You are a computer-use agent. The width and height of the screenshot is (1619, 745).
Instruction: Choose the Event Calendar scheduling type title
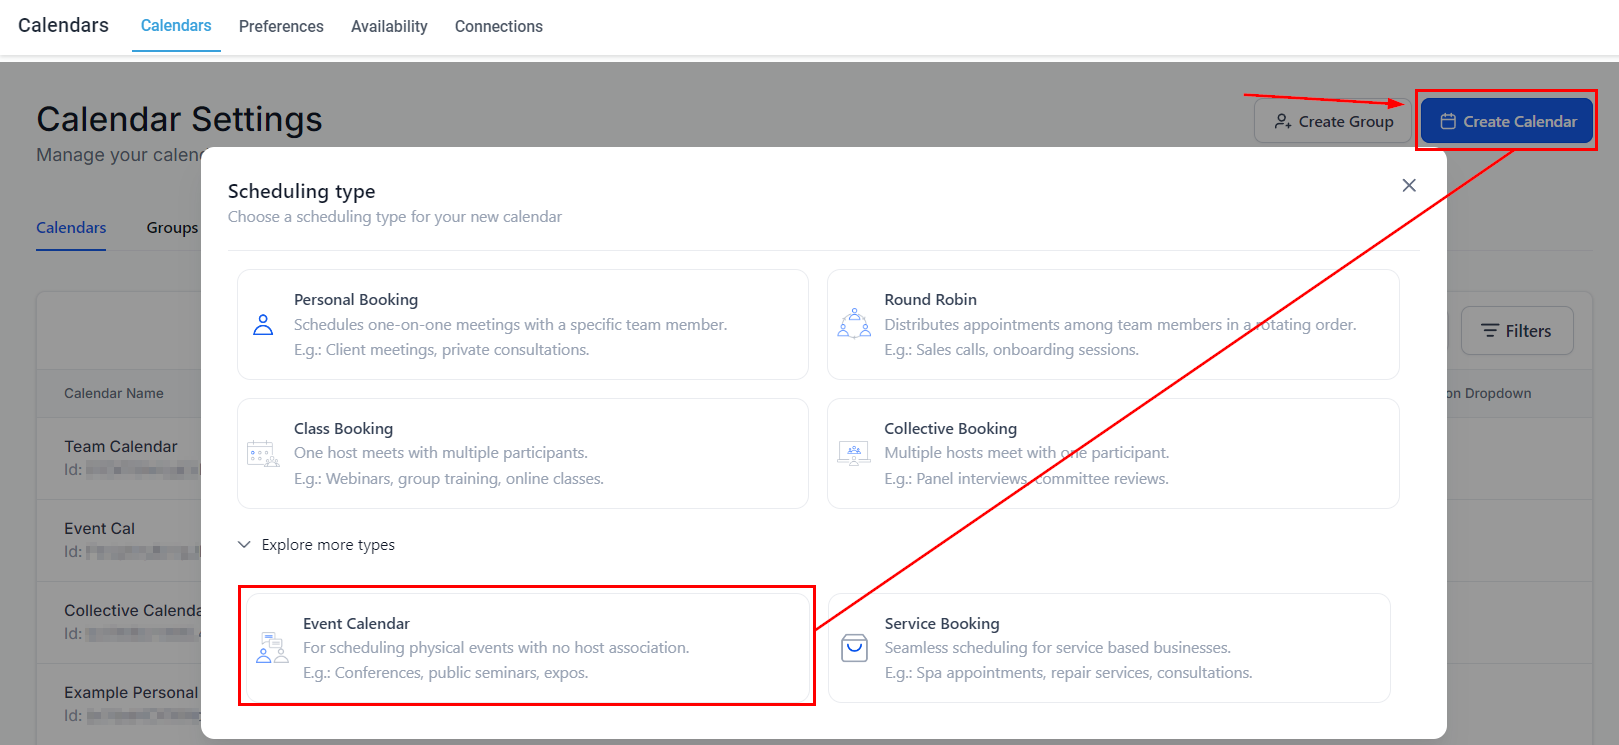click(x=356, y=623)
